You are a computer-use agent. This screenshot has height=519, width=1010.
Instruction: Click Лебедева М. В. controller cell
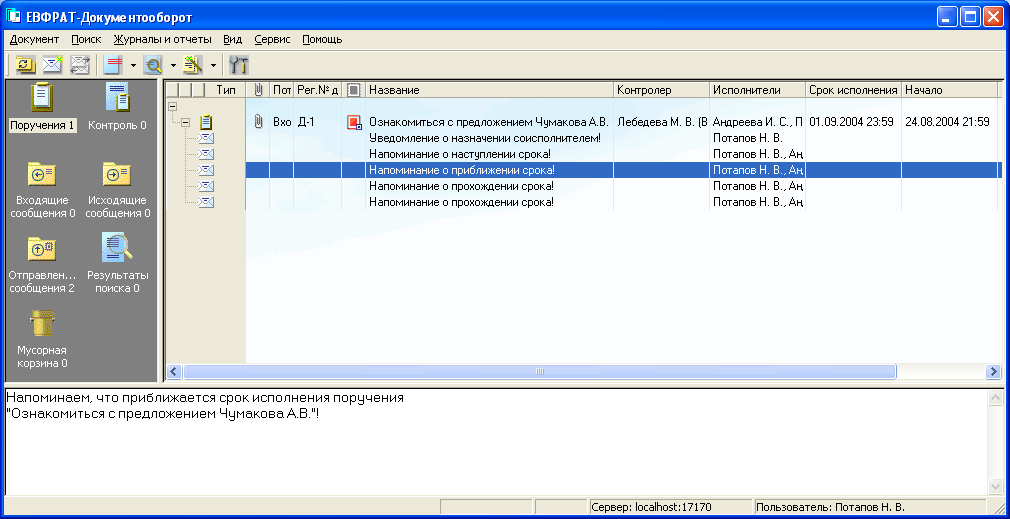pos(662,122)
